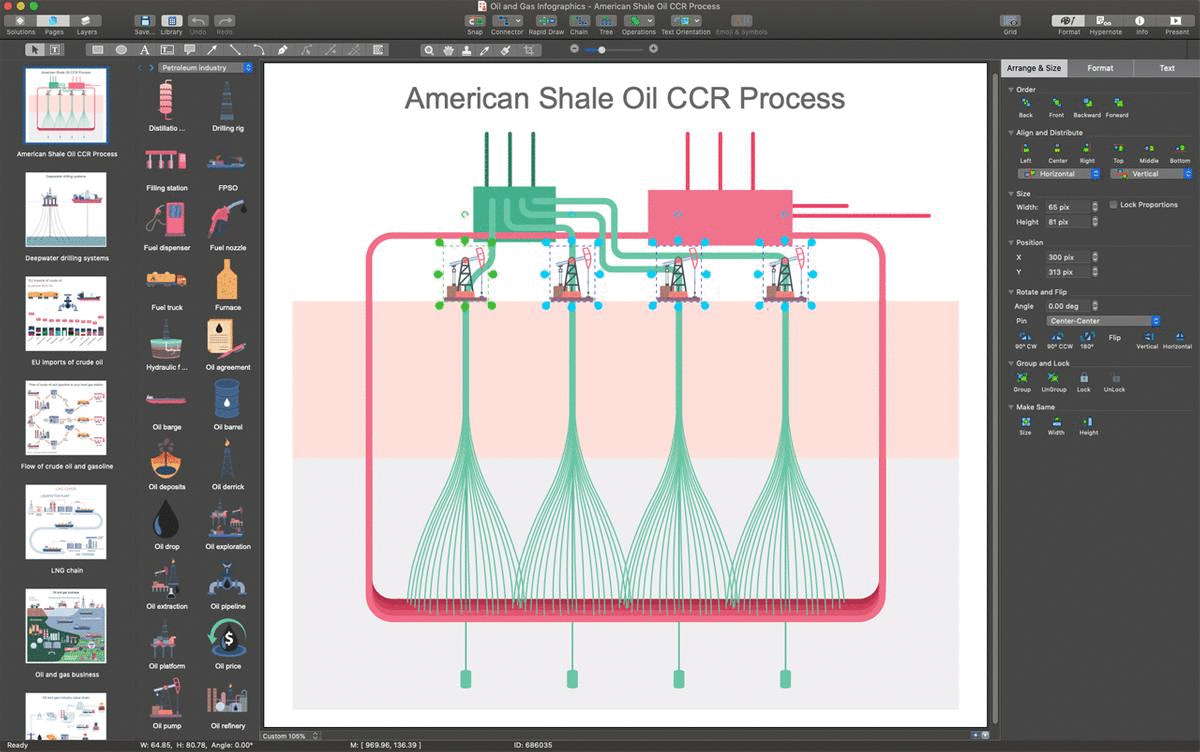Open the Petroleum industry library dropdown

[207, 68]
